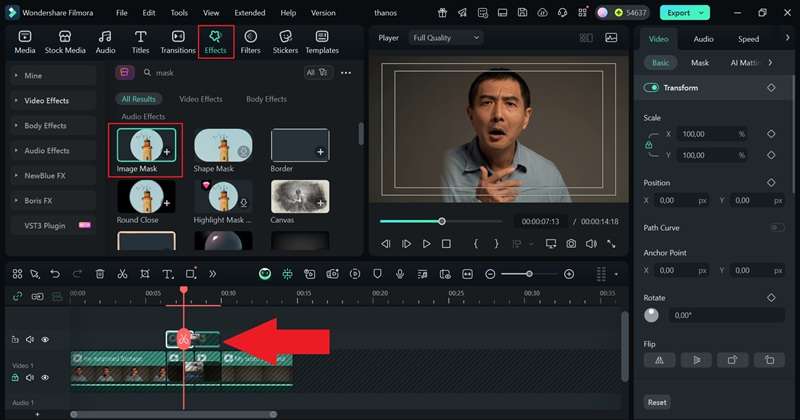Select the text tool in timeline toolbar

166,274
